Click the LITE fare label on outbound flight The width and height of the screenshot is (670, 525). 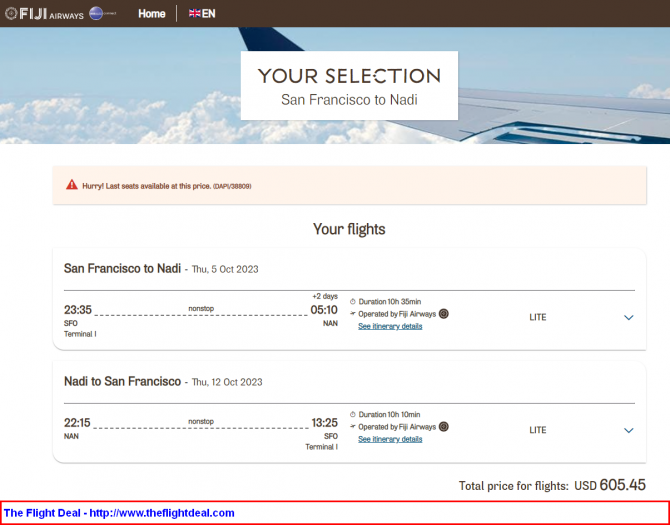(x=538, y=317)
